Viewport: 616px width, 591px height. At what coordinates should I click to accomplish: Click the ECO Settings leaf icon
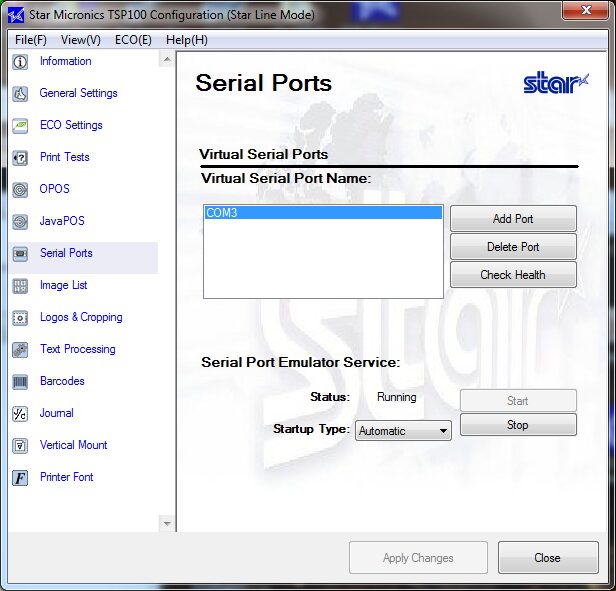pos(20,126)
